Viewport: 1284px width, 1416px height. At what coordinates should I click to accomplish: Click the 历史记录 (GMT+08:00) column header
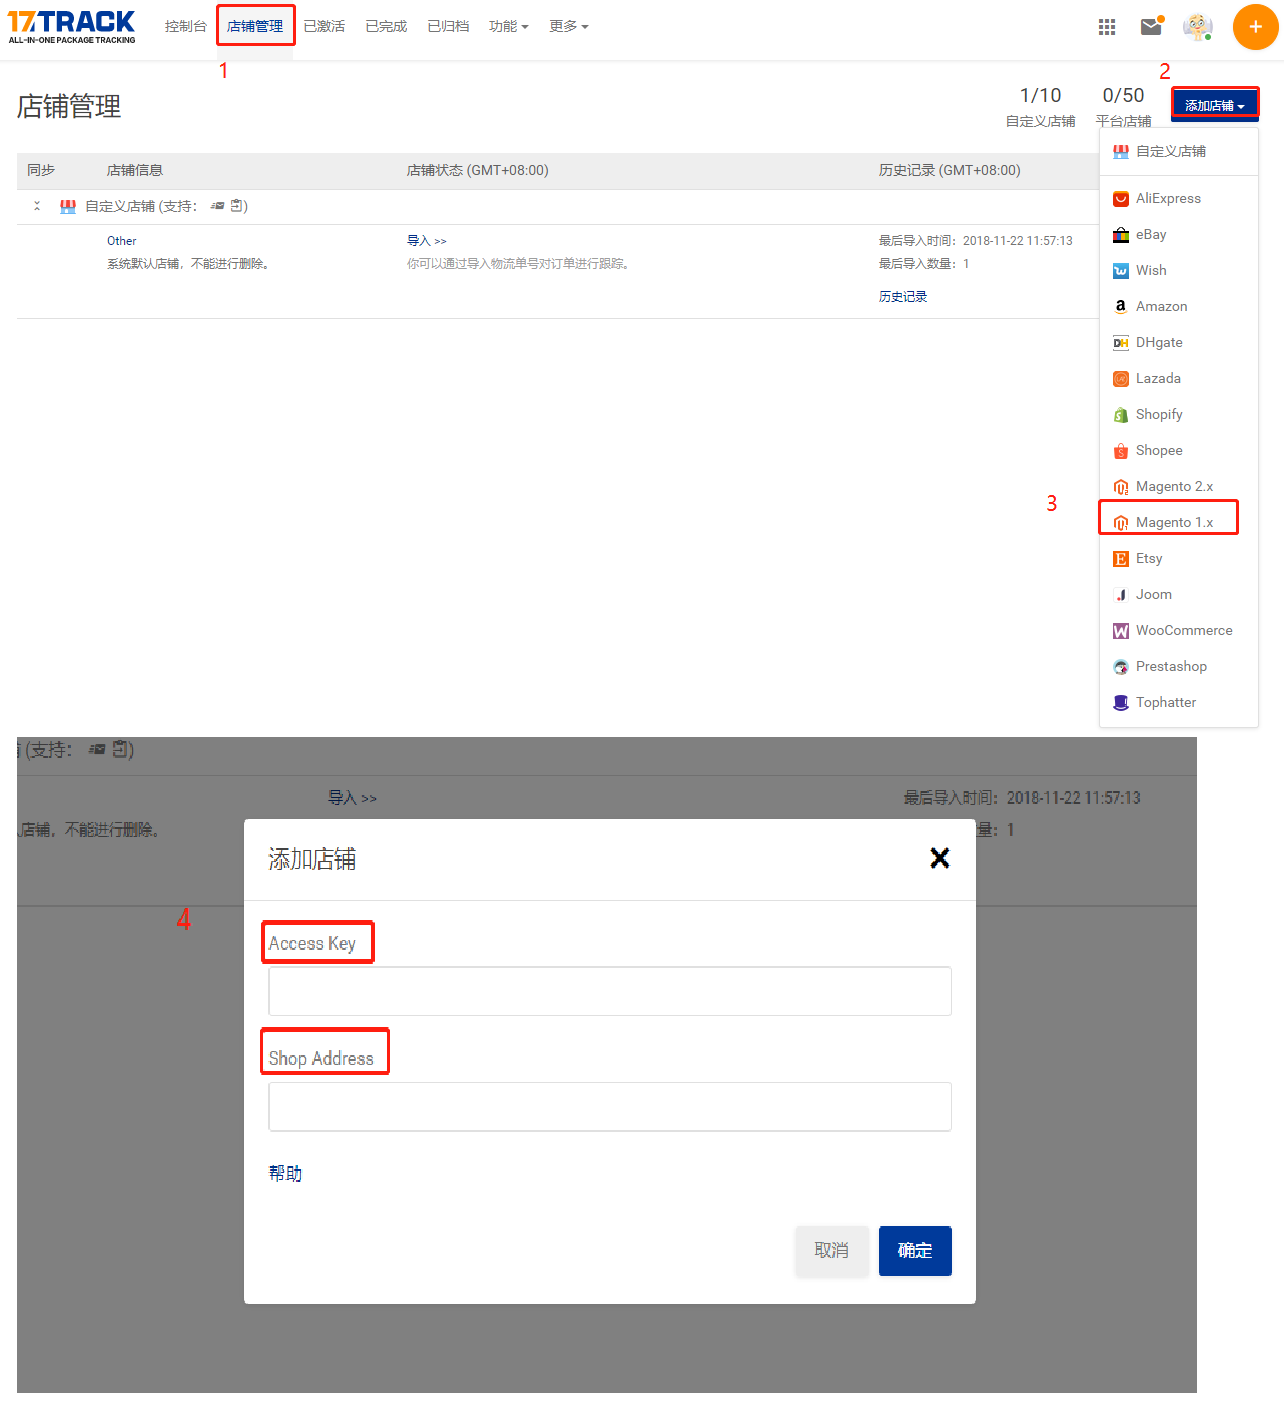click(950, 171)
